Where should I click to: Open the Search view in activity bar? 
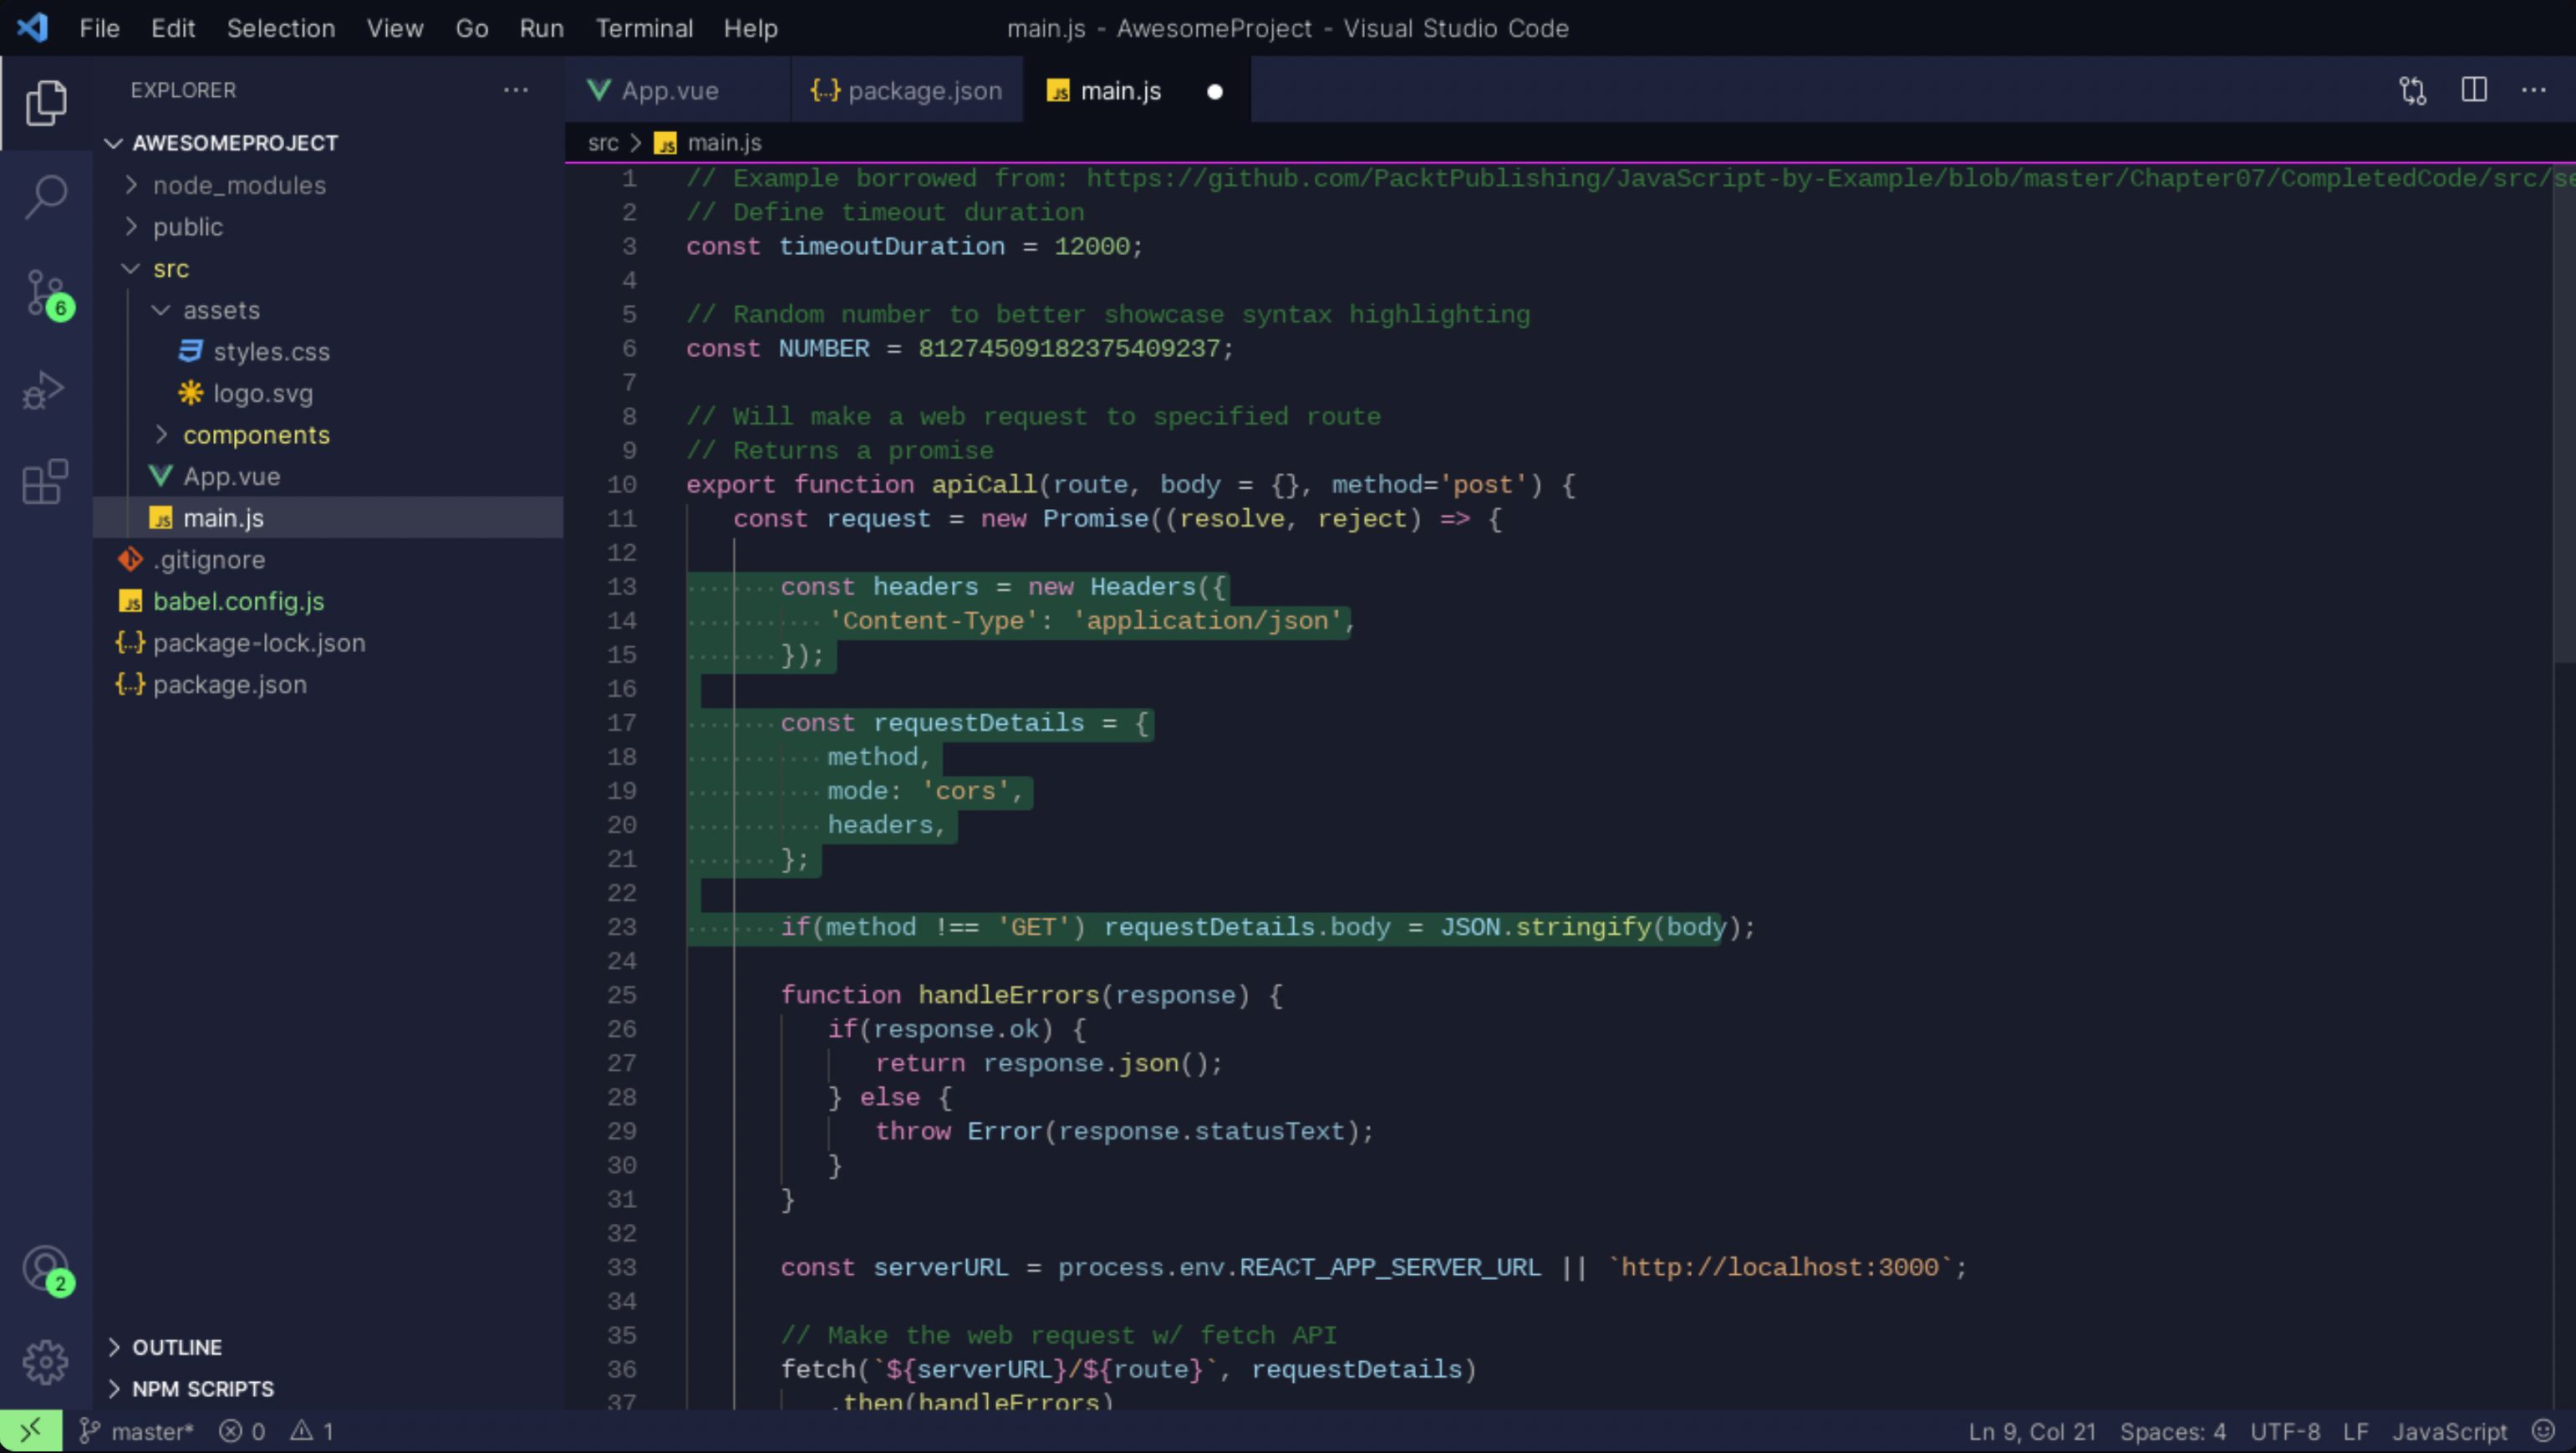pos(45,195)
